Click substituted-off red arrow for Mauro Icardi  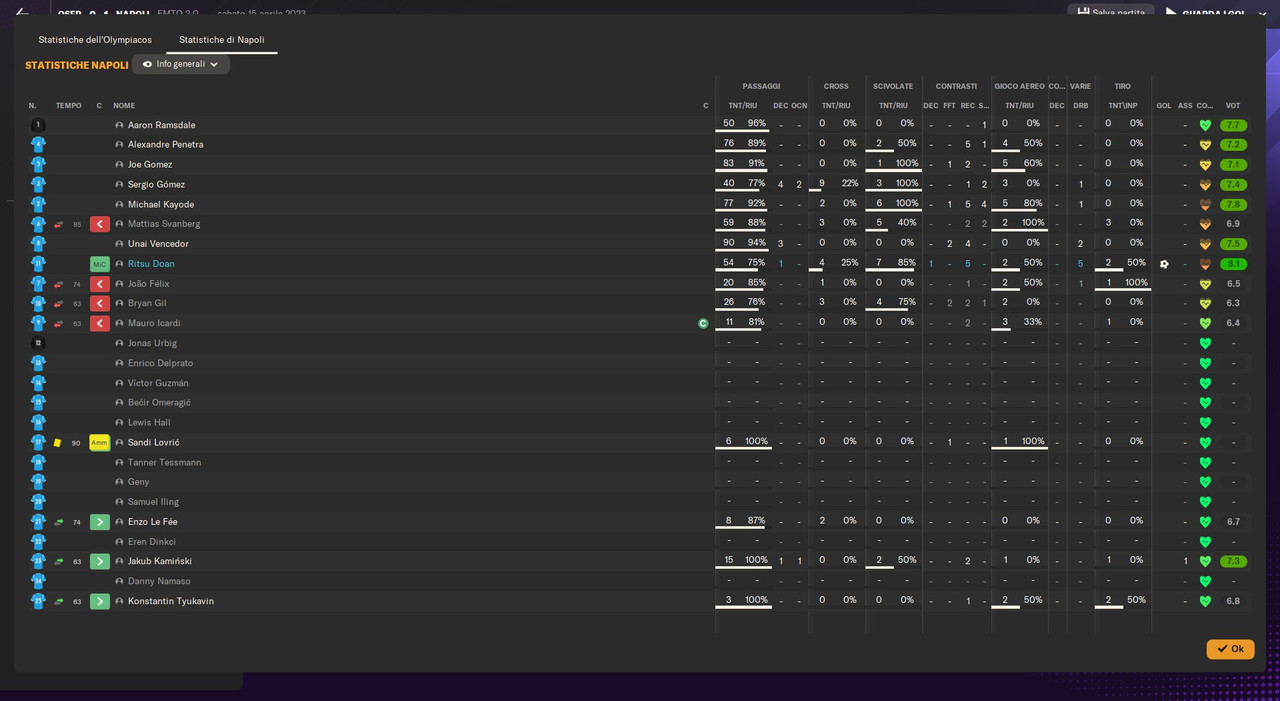coord(99,323)
